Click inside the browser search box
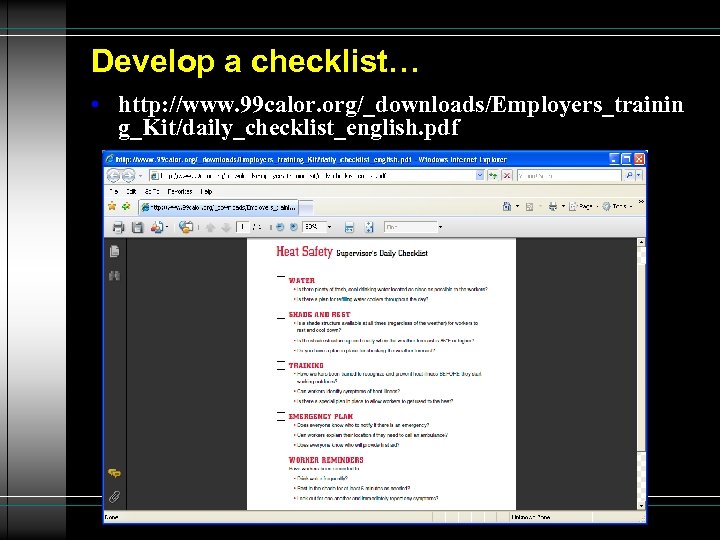The height and width of the screenshot is (540, 720). [568, 175]
